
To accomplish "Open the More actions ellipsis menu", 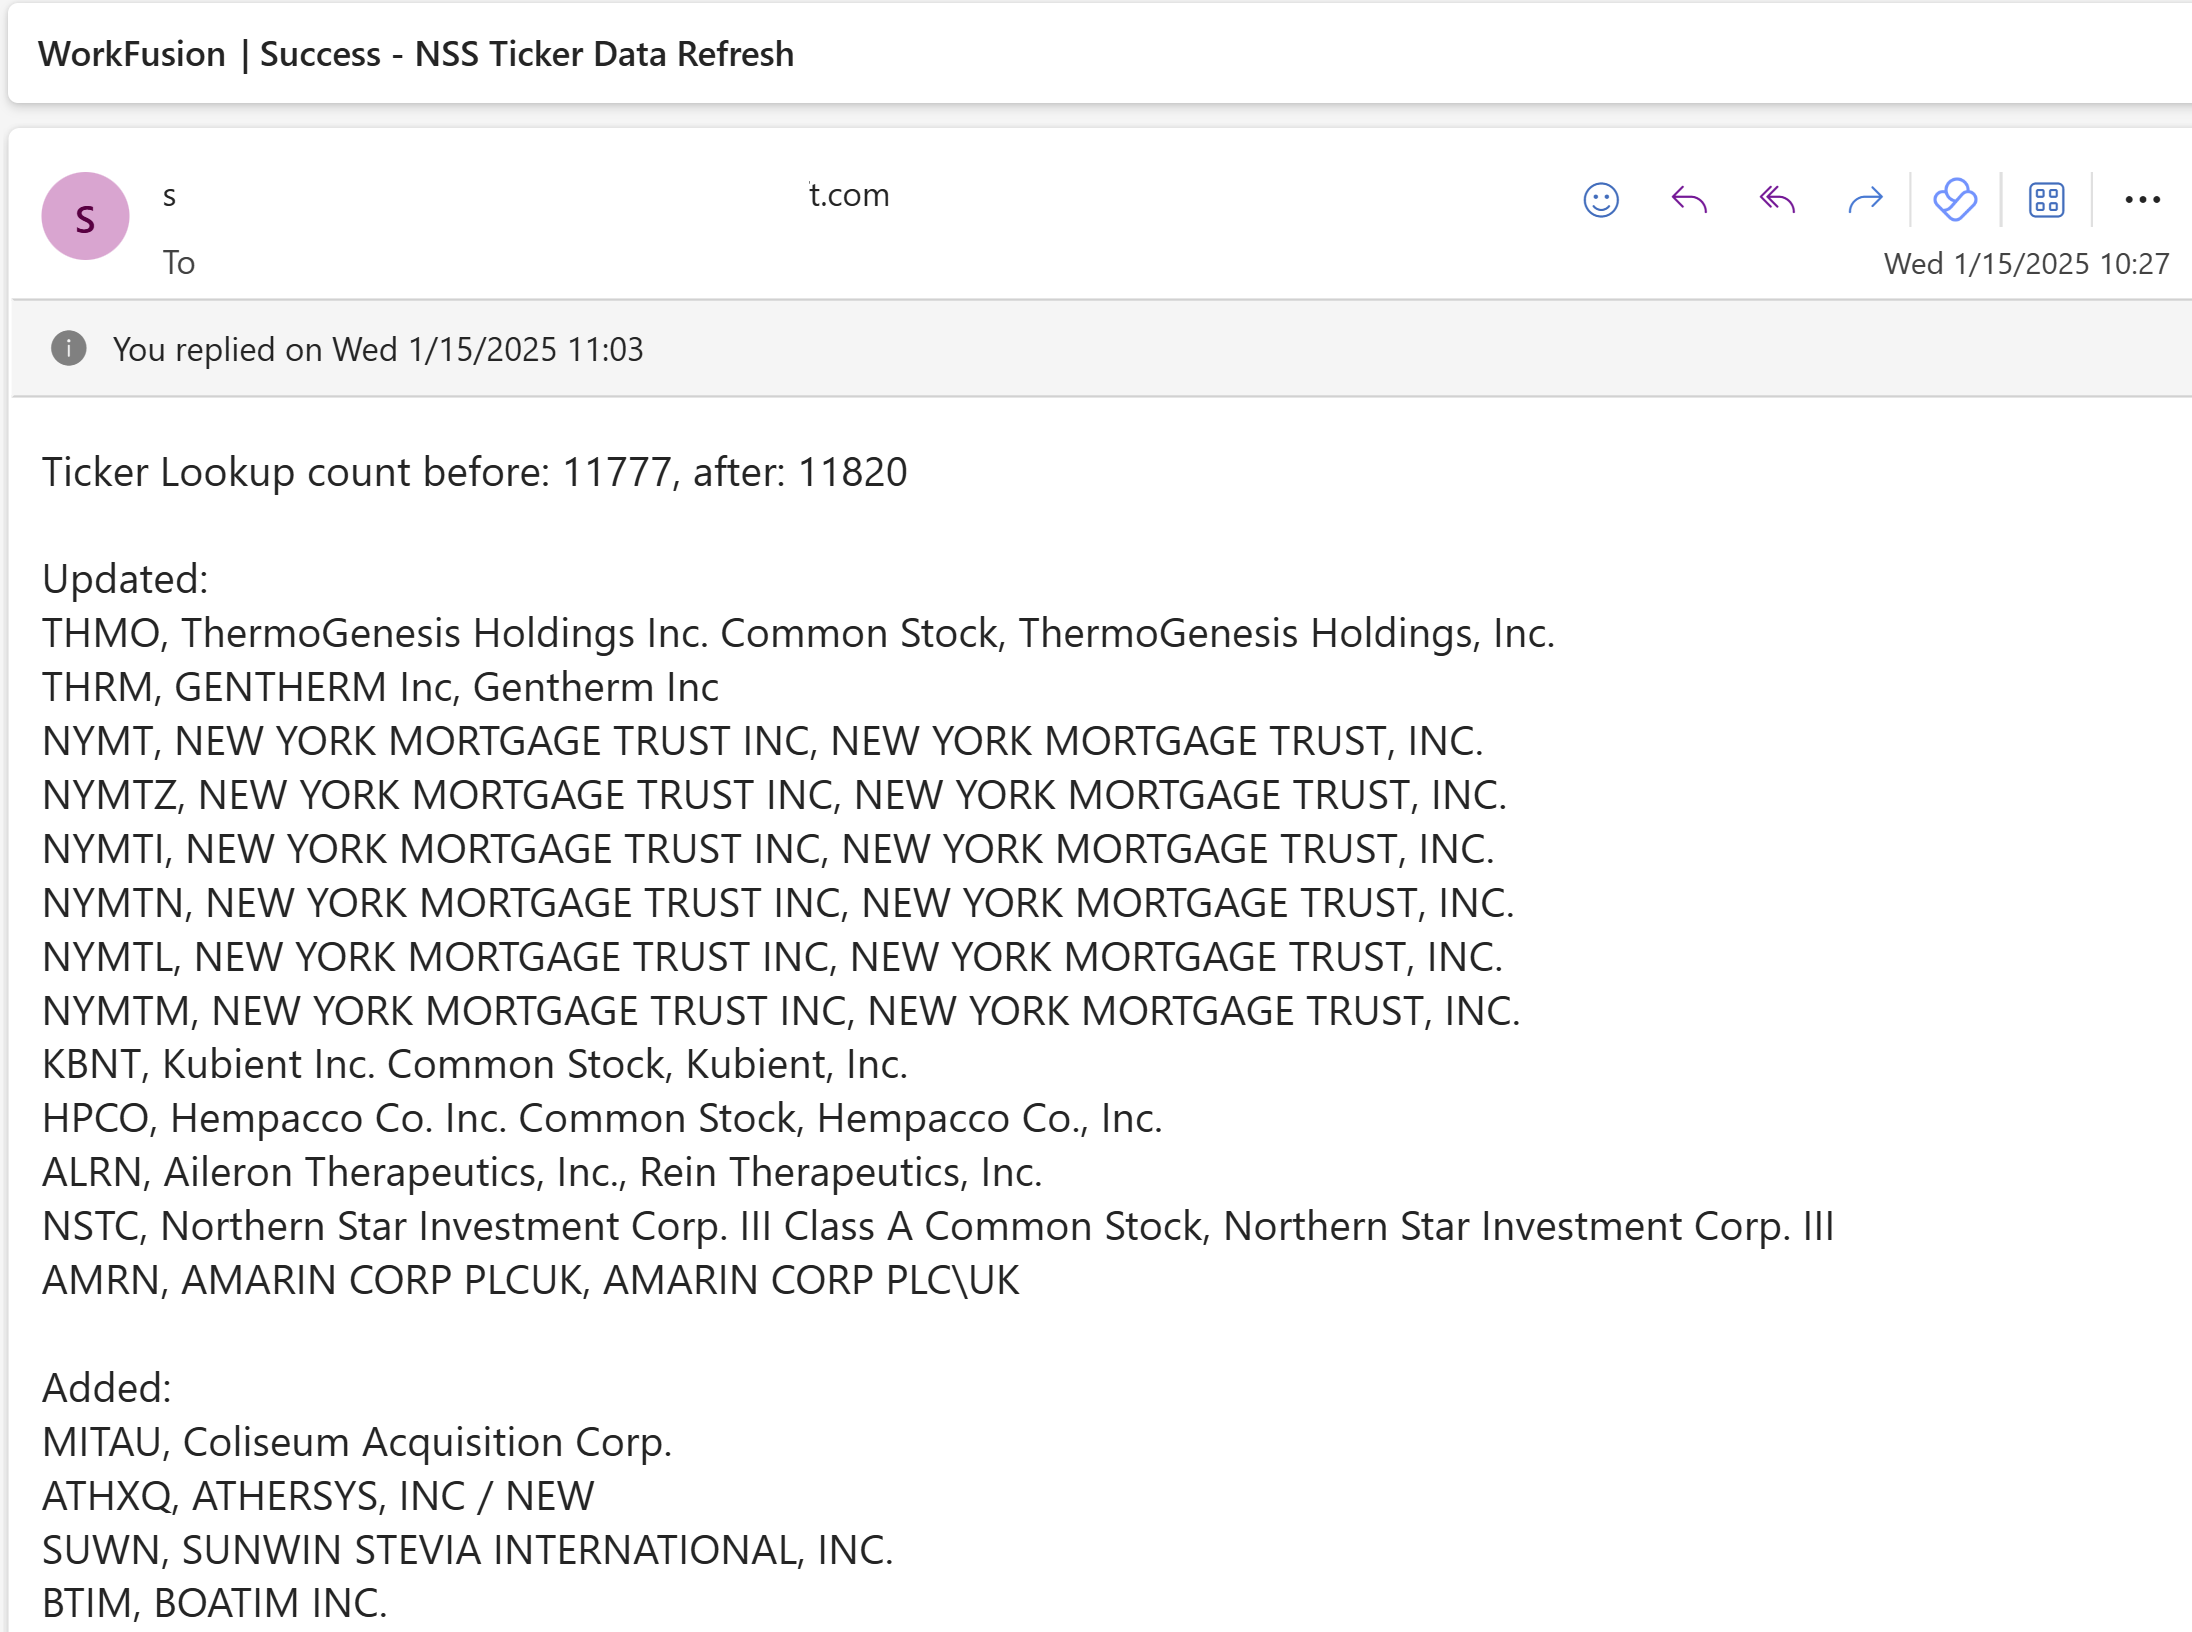I will pos(2142,200).
